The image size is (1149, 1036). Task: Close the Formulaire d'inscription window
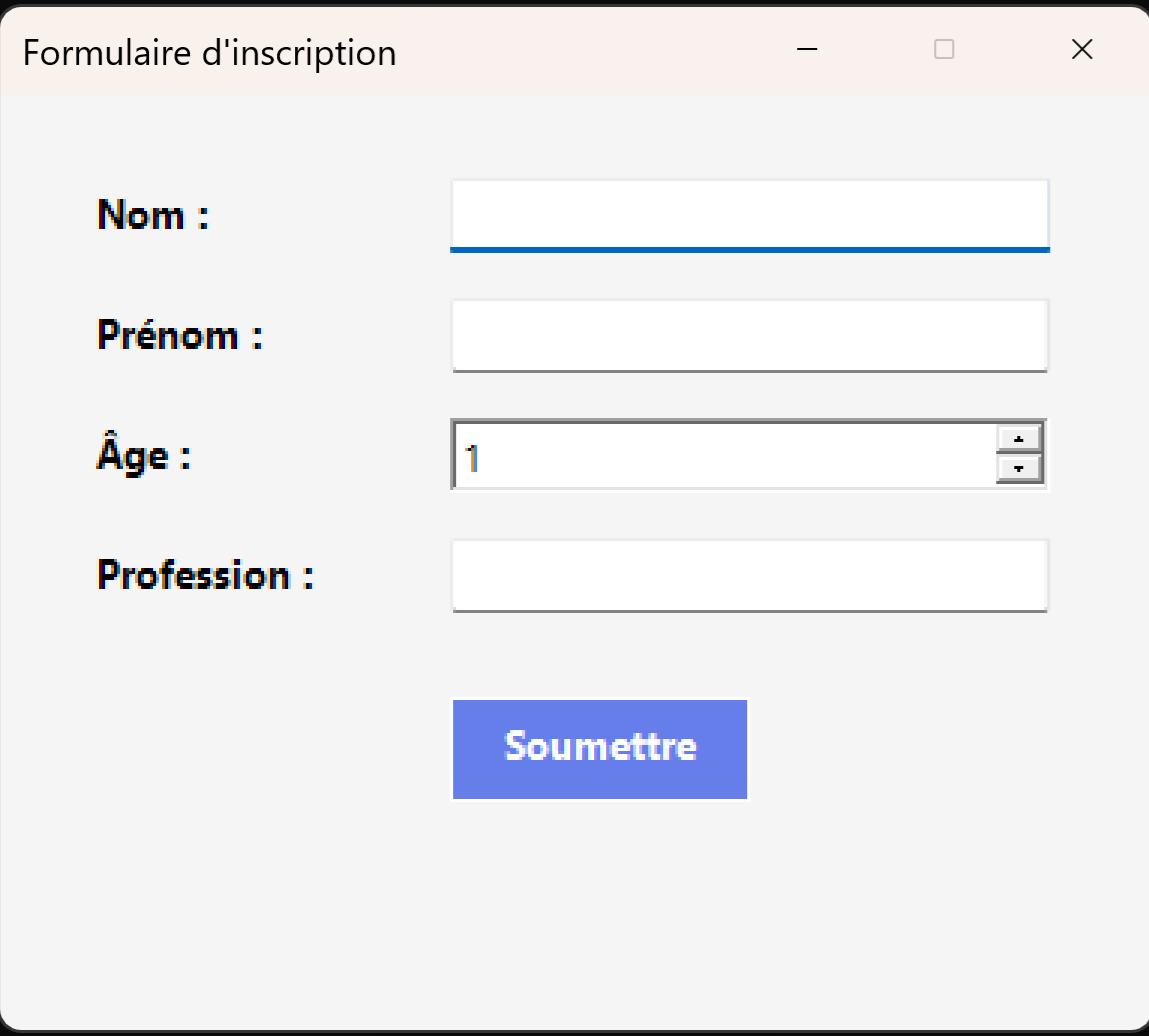point(1081,49)
